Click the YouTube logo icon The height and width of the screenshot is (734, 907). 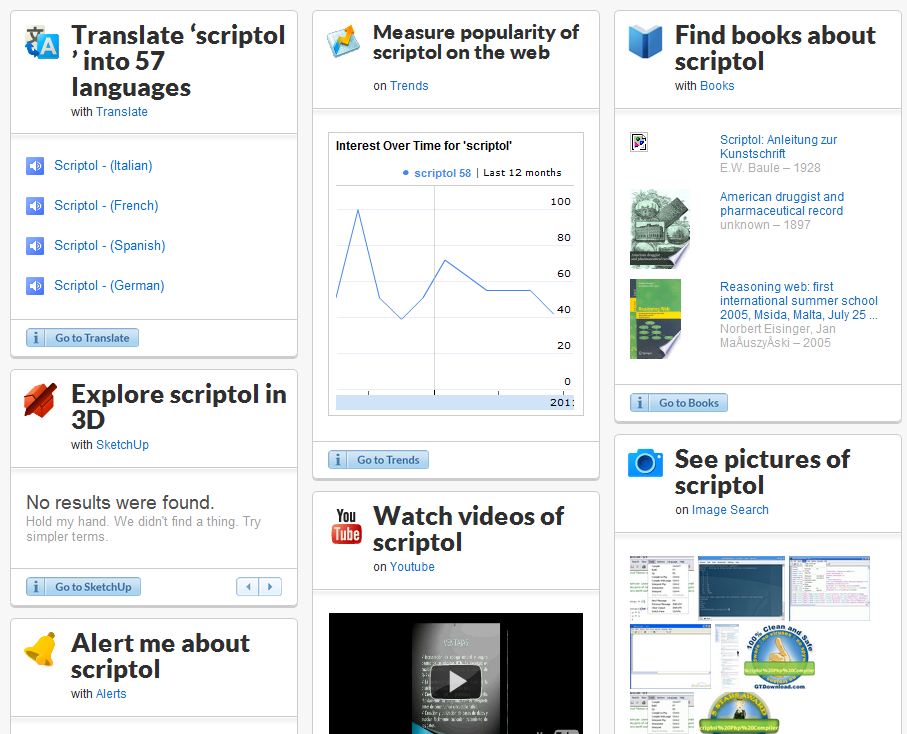pyautogui.click(x=346, y=527)
